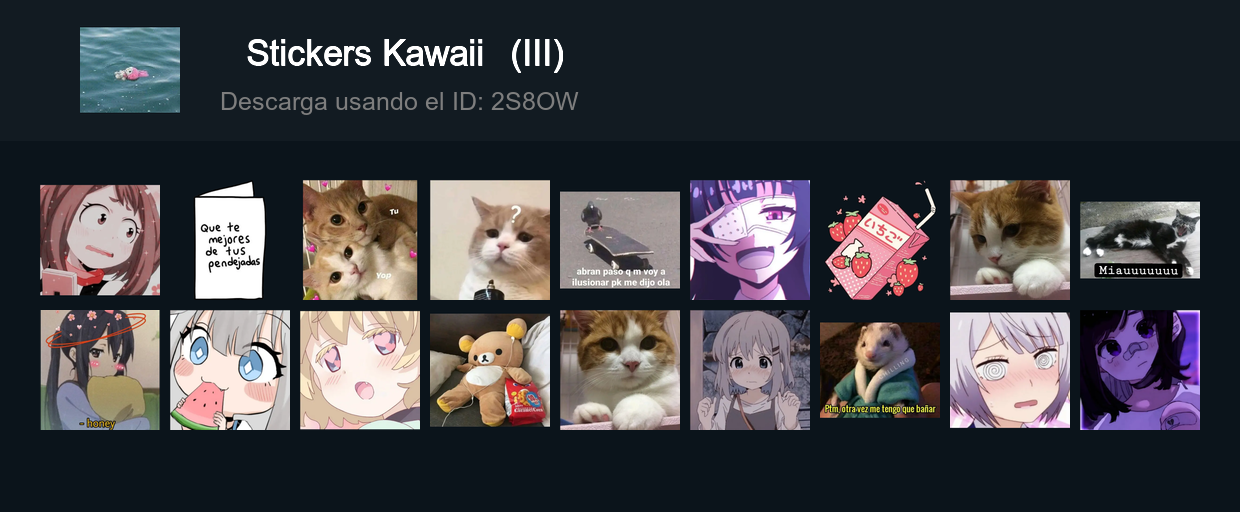Select the 'honey' anime girl with flowers sticker
This screenshot has height=512, width=1240.
pos(100,370)
